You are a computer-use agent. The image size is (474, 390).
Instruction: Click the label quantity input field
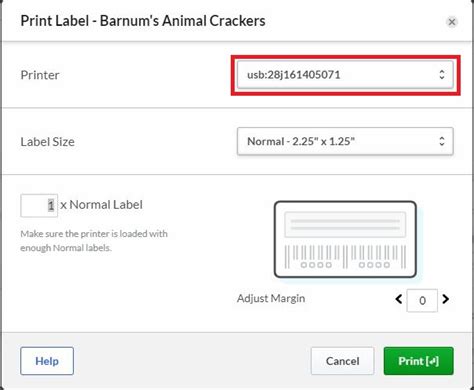(39, 205)
